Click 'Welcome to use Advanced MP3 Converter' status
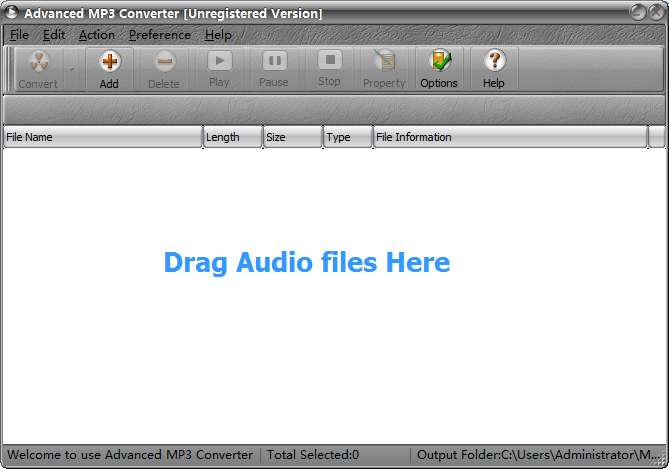Image resolution: width=669 pixels, height=469 pixels. (x=130, y=455)
